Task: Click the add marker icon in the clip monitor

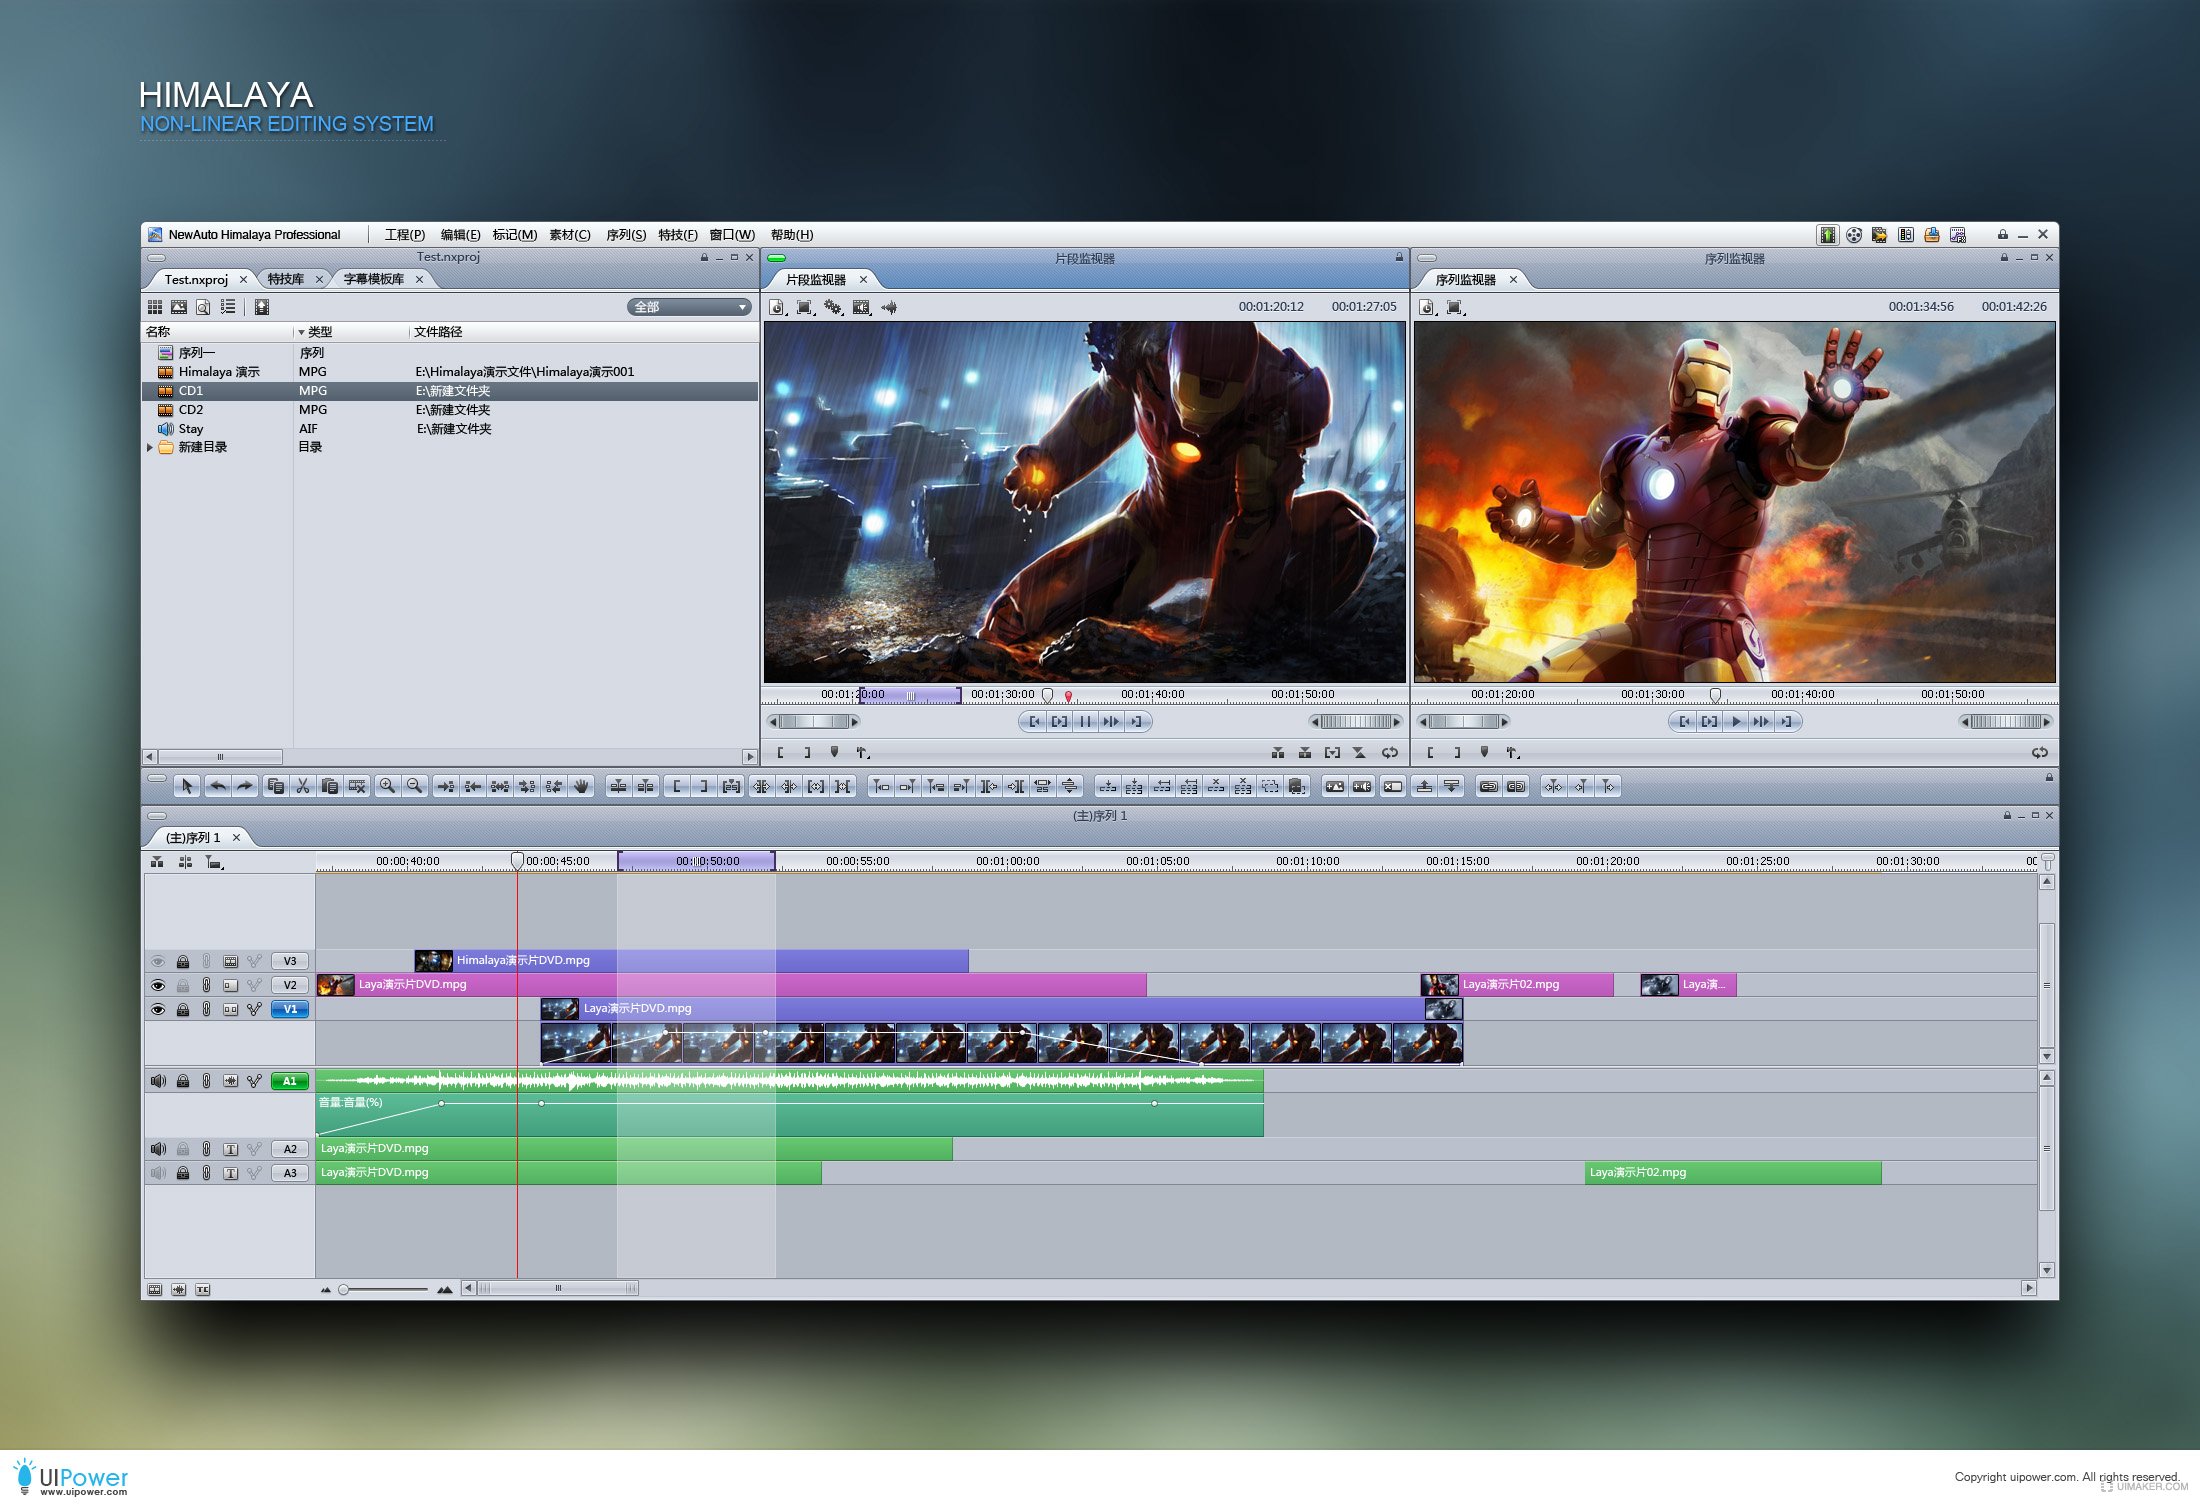Action: pyautogui.click(x=834, y=752)
